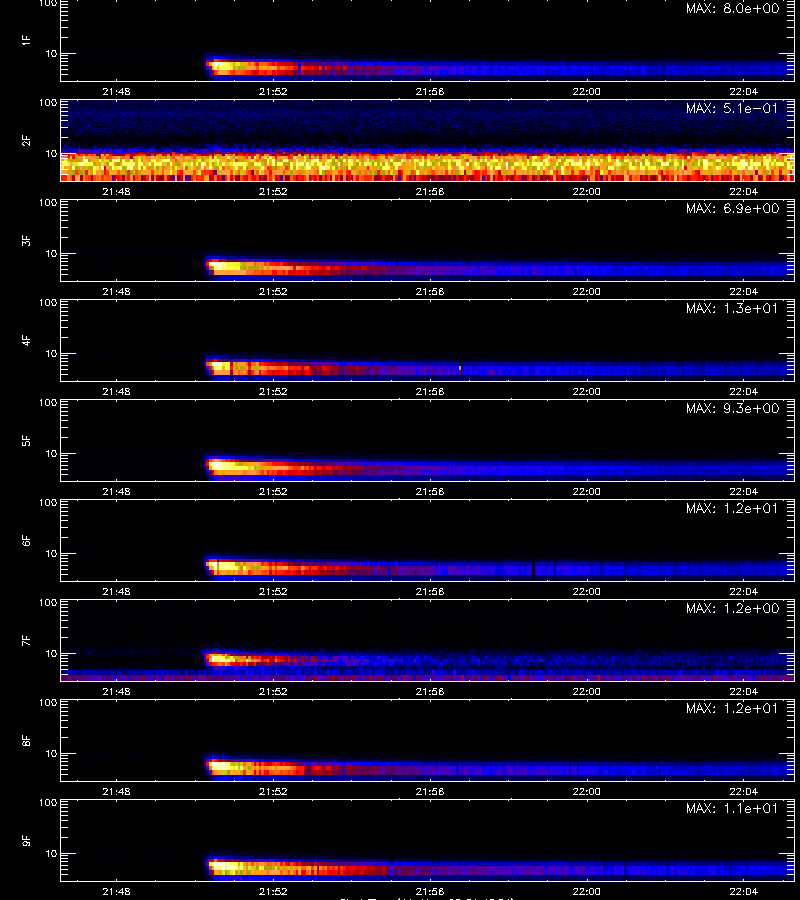Select the MAX: 1.1e+01 annotation
Screen dimensions: 800x900
click(x=732, y=809)
